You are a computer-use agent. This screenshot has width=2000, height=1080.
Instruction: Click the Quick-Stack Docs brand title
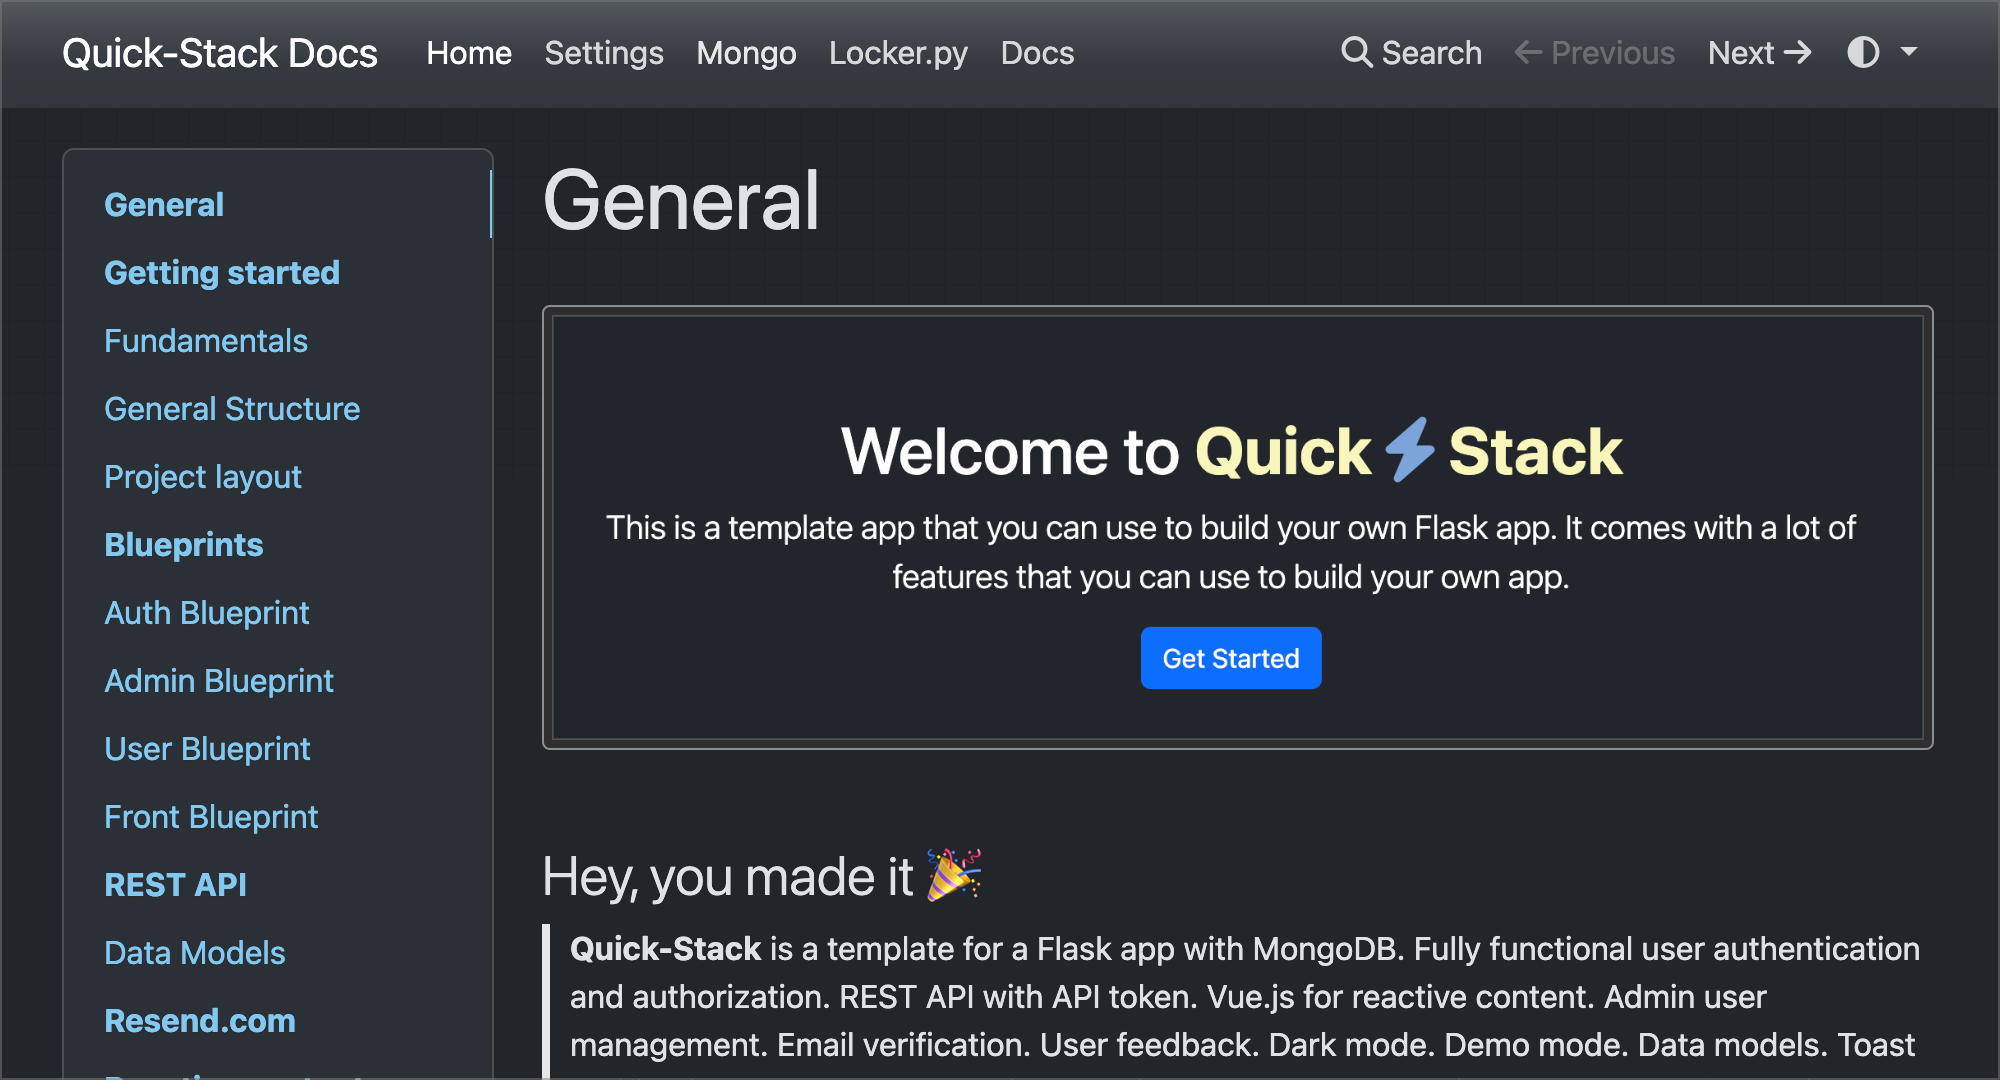220,53
